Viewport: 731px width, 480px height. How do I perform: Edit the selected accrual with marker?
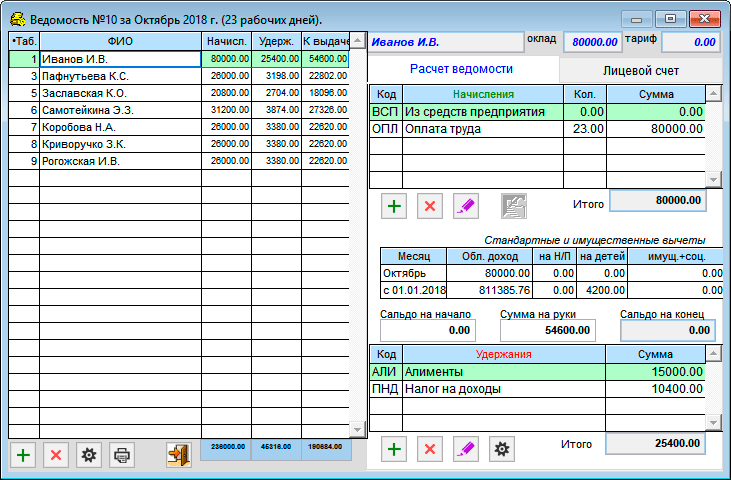[466, 206]
